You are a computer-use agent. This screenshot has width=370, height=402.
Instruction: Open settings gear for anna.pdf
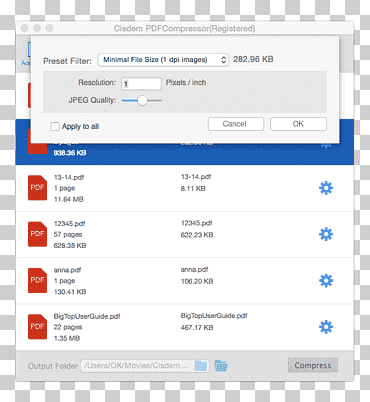click(x=326, y=281)
